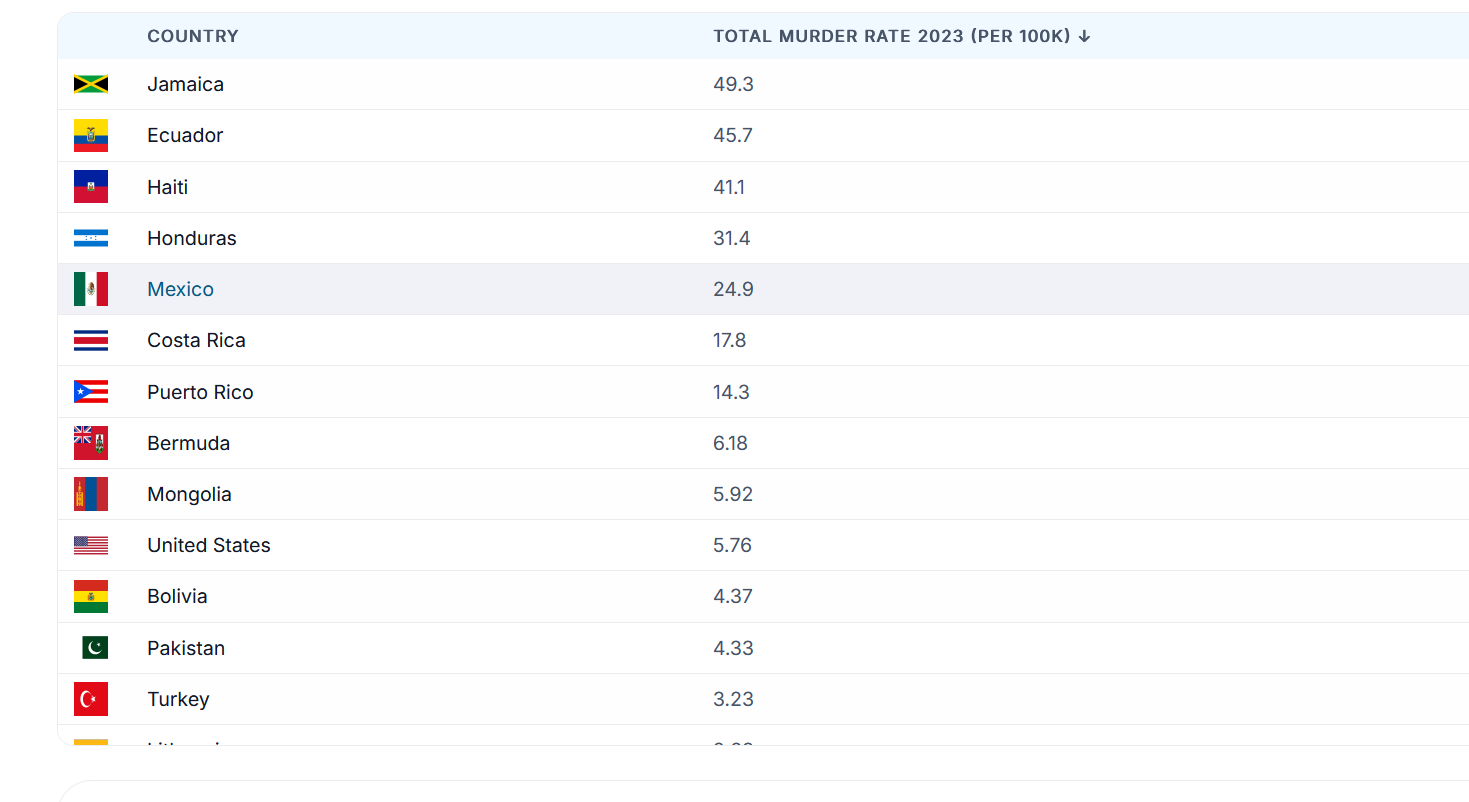Select the Honduras country name
This screenshot has height=802, width=1469.
click(192, 238)
